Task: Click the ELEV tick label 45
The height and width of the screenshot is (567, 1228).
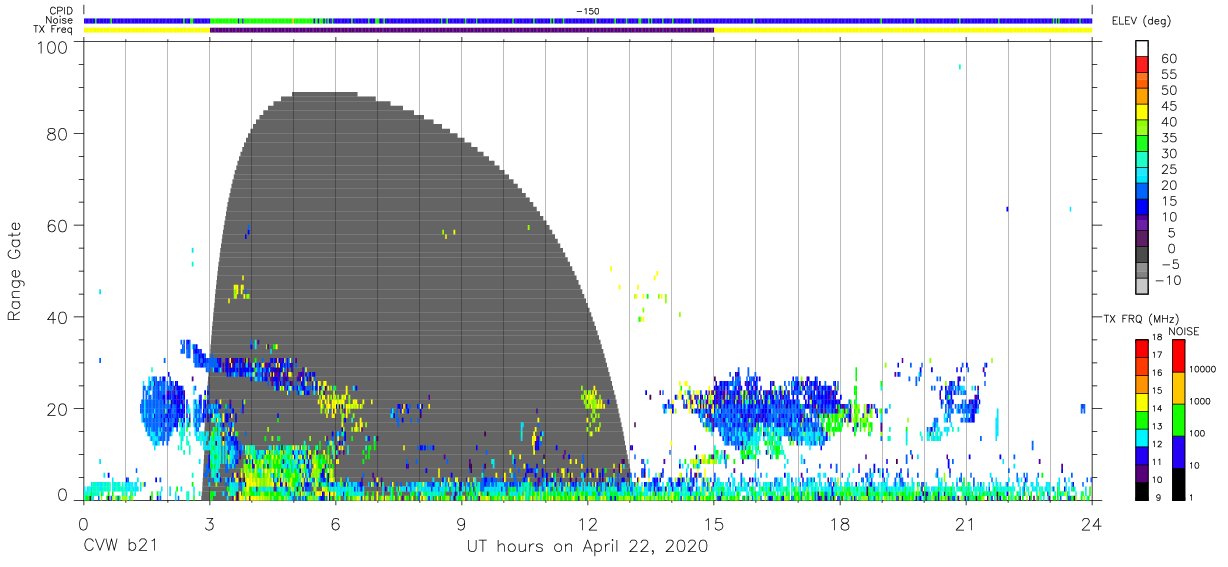Action: pos(1169,106)
